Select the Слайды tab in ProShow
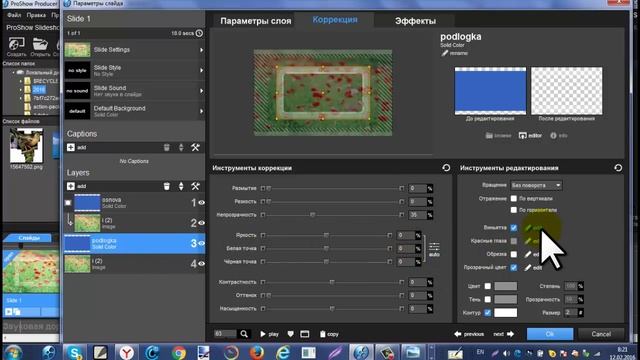Screen dimensions: 640x360 [29, 238]
